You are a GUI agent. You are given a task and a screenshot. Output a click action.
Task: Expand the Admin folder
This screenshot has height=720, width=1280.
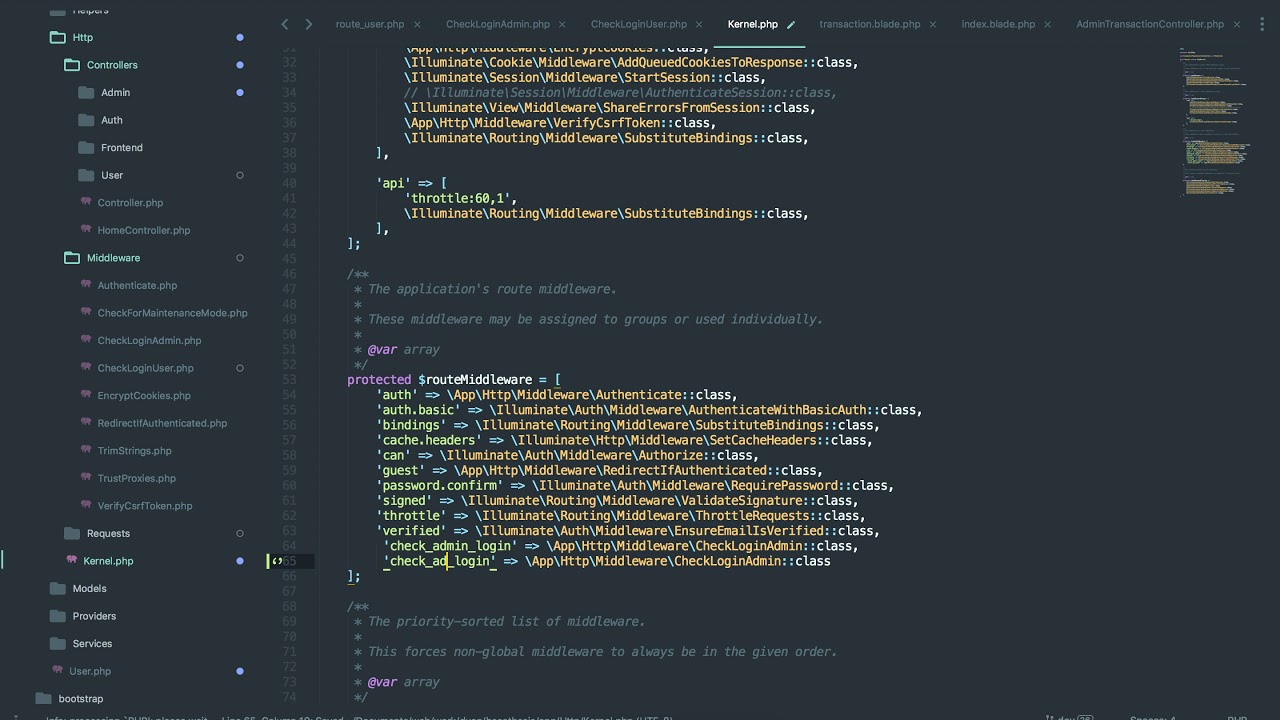tap(105, 92)
